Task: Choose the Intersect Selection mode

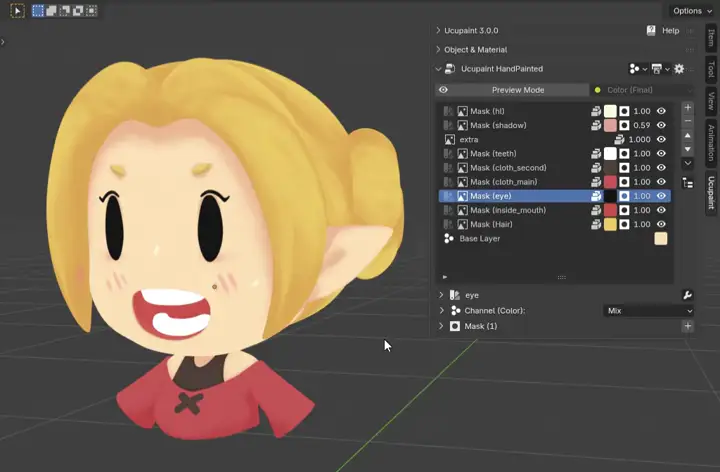Action: [91, 11]
